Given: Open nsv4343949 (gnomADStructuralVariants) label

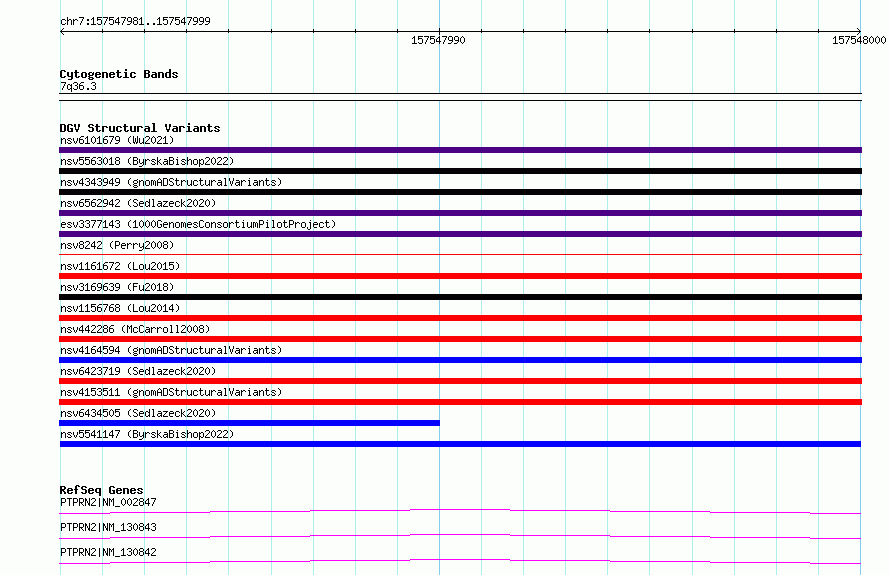Looking at the screenshot, I should tap(171, 182).
